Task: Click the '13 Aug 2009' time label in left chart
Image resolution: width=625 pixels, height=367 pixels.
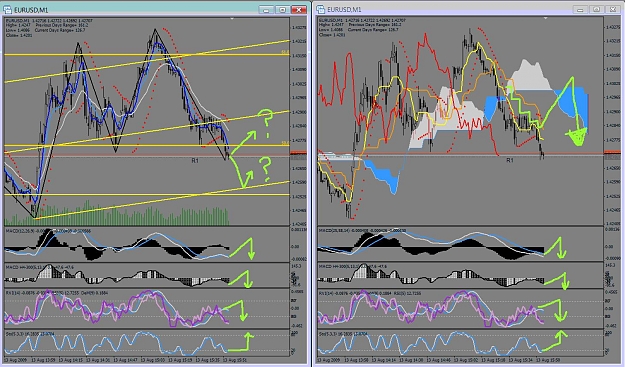Action: pos(16,360)
